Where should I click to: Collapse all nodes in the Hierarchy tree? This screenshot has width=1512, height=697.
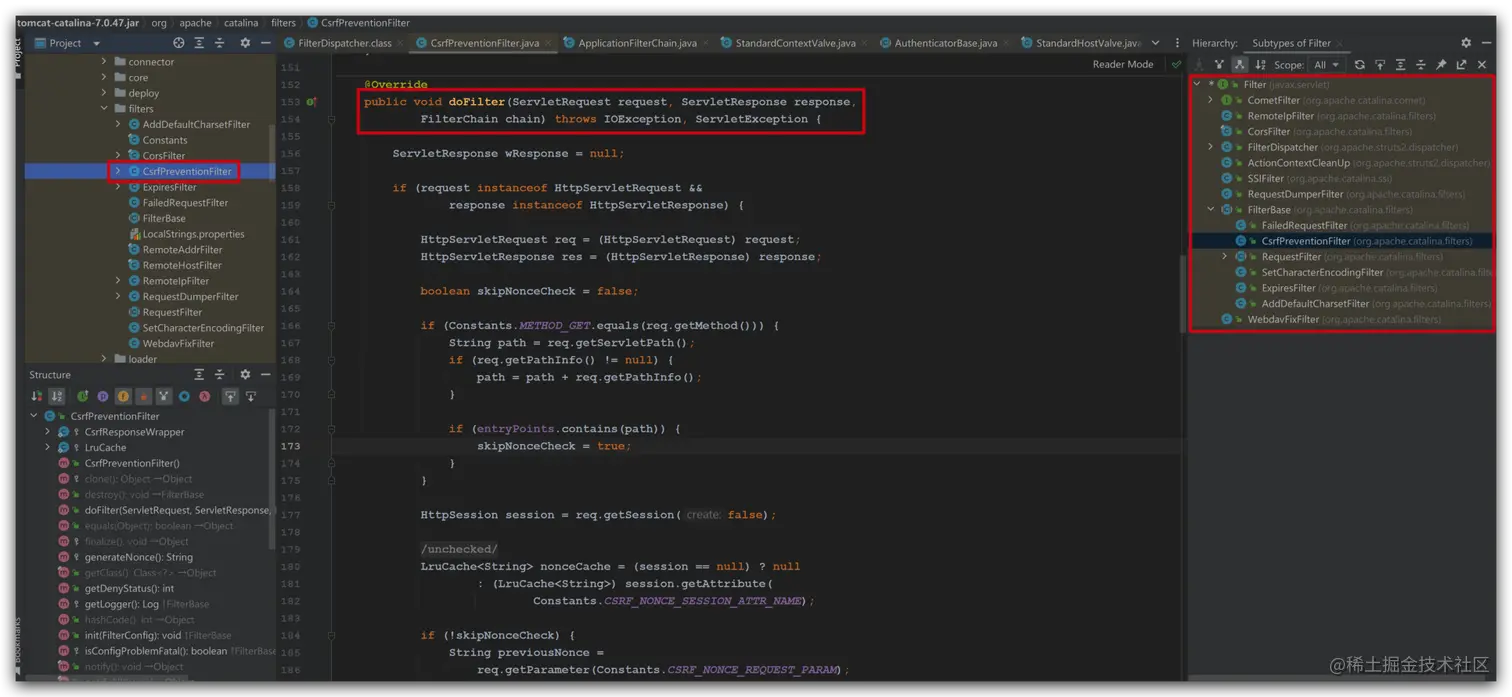(x=1421, y=65)
